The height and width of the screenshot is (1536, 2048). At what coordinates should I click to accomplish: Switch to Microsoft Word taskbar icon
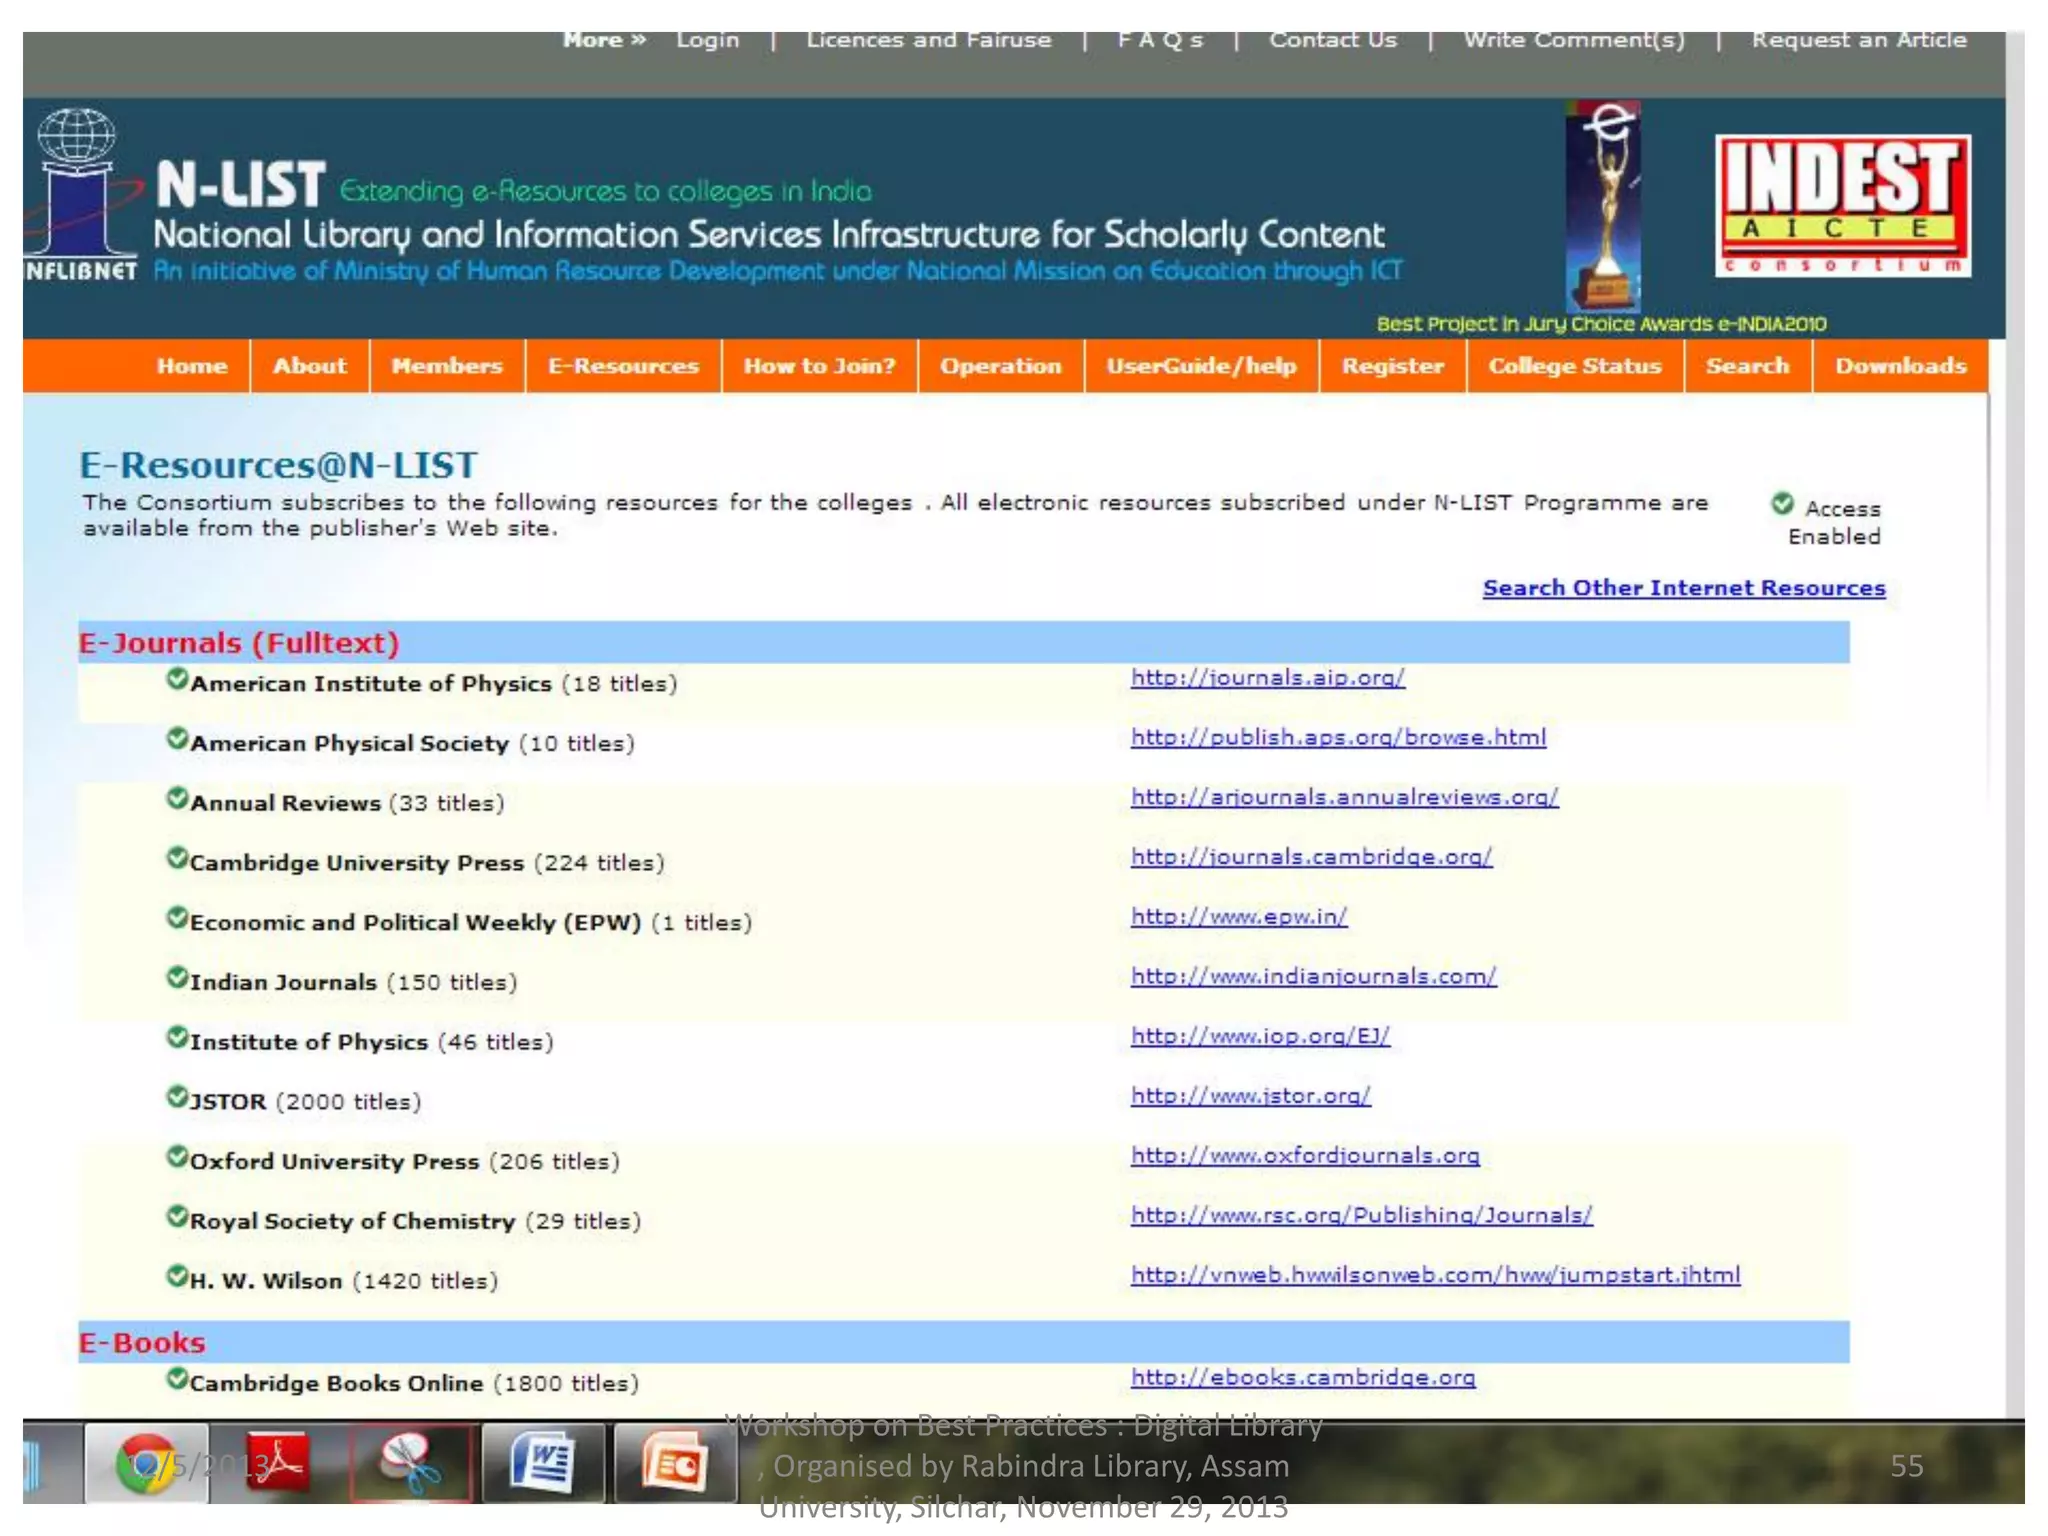pyautogui.click(x=543, y=1464)
